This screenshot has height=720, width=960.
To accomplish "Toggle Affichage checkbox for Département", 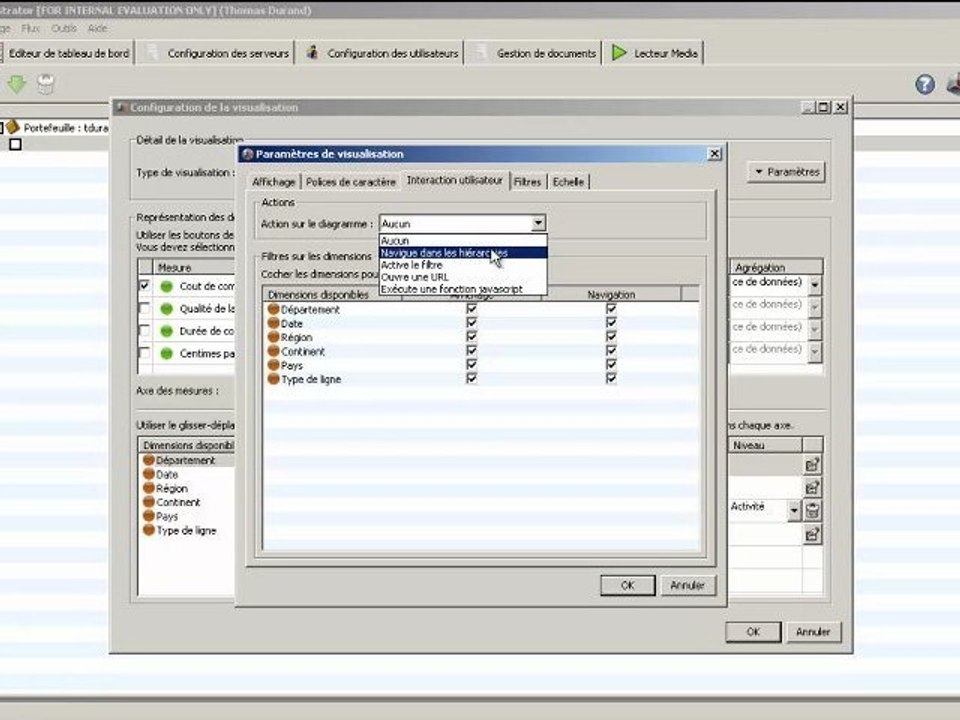I will click(x=471, y=308).
